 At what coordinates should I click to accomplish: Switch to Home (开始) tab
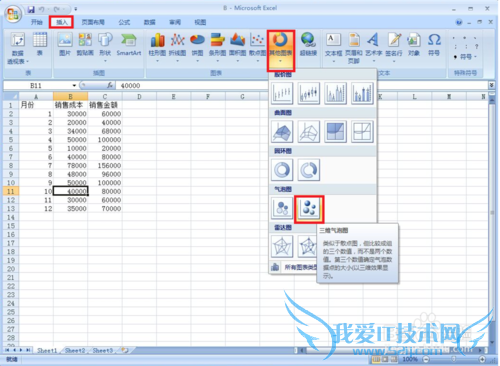[x=37, y=22]
